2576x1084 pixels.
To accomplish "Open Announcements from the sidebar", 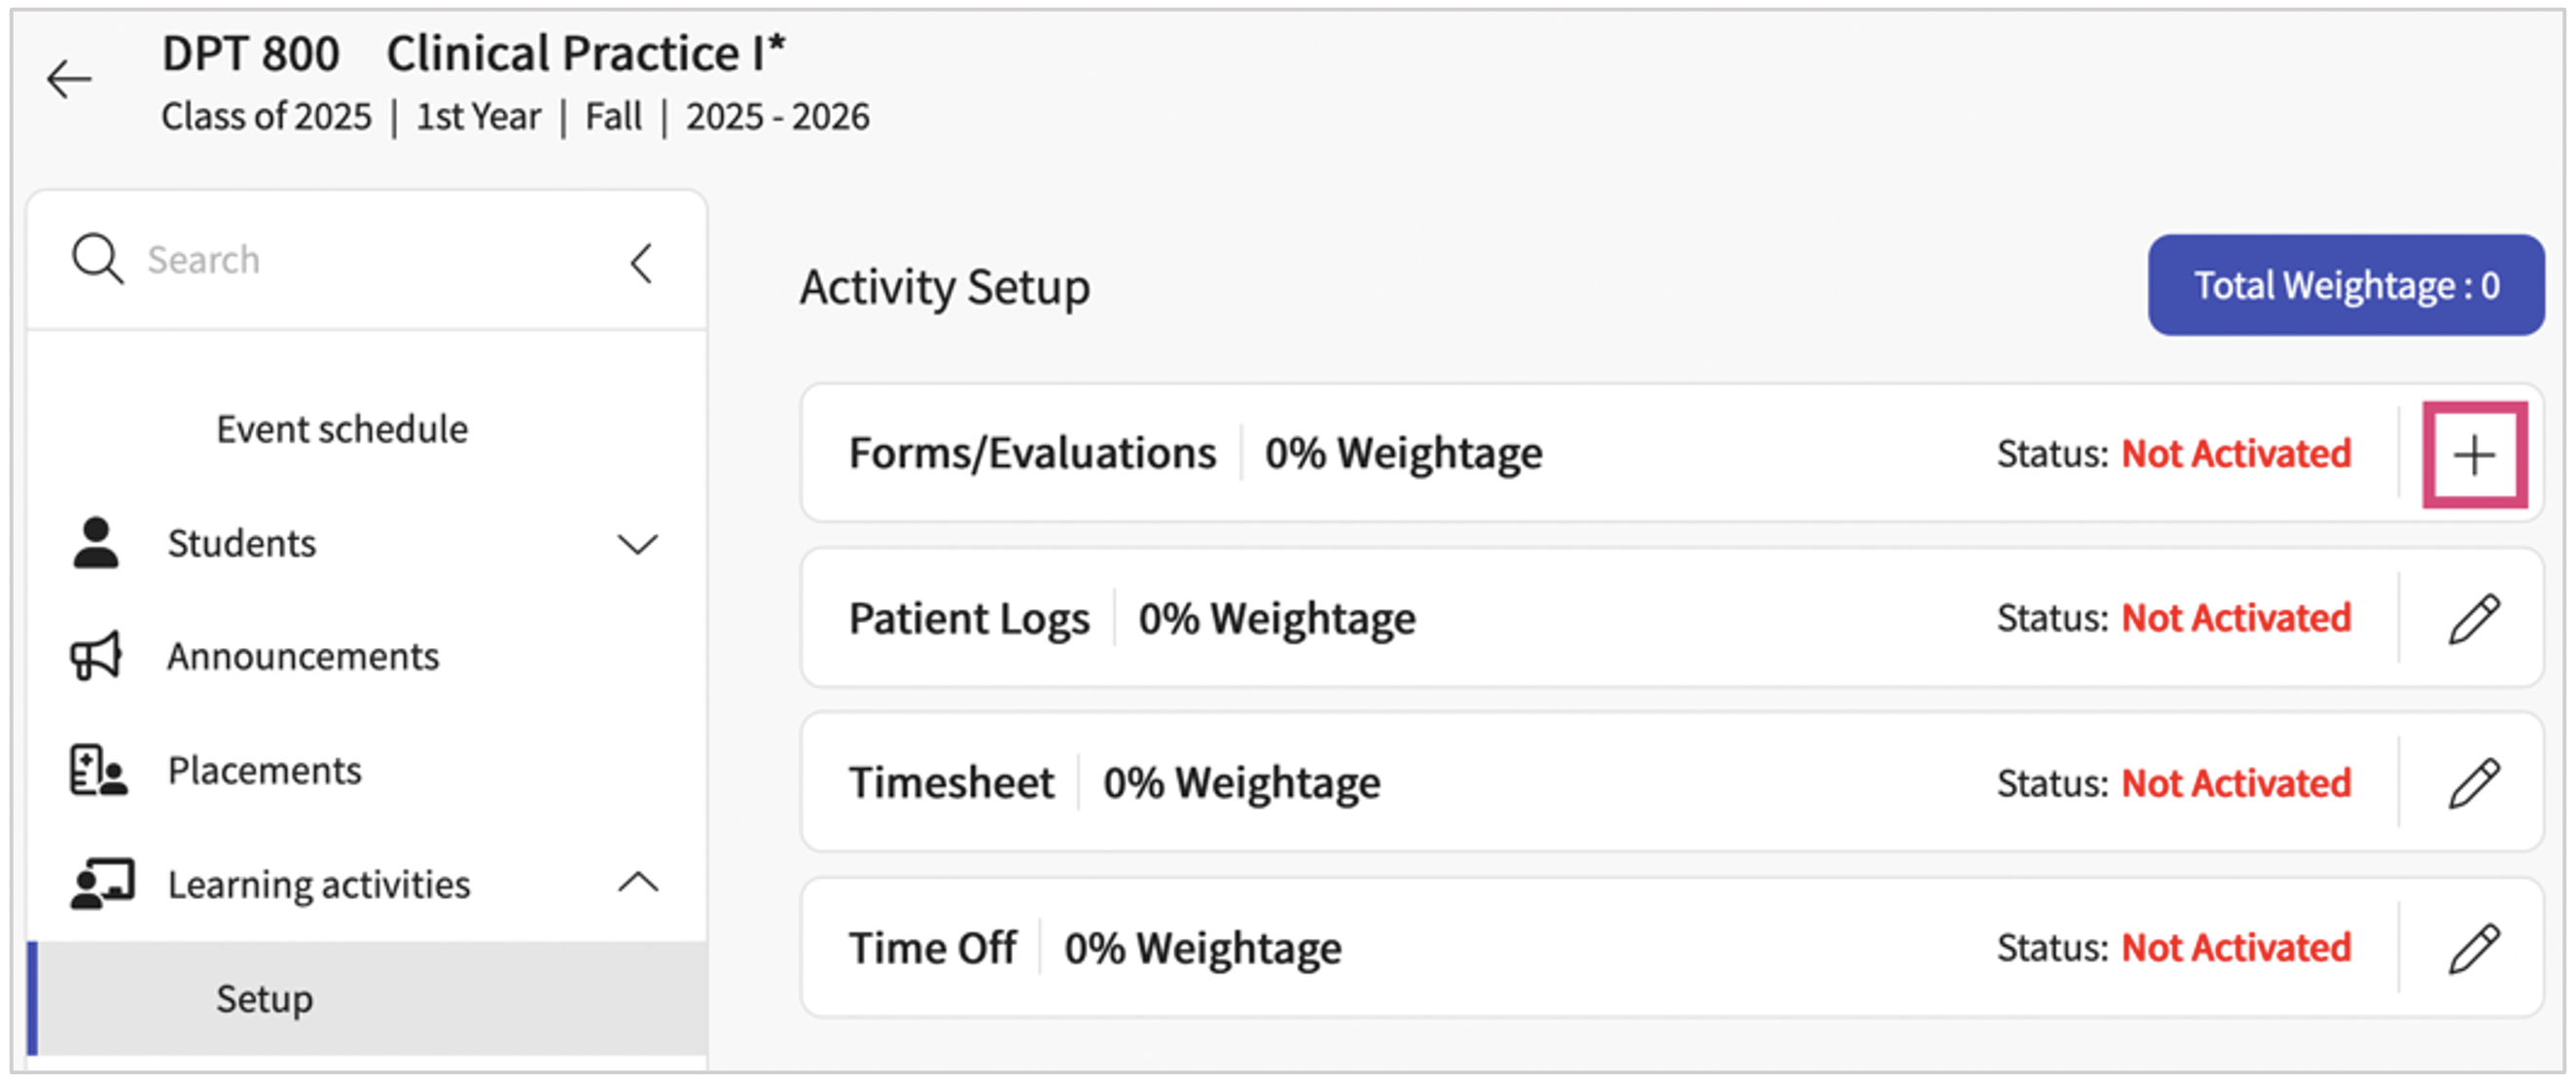I will pos(303,656).
